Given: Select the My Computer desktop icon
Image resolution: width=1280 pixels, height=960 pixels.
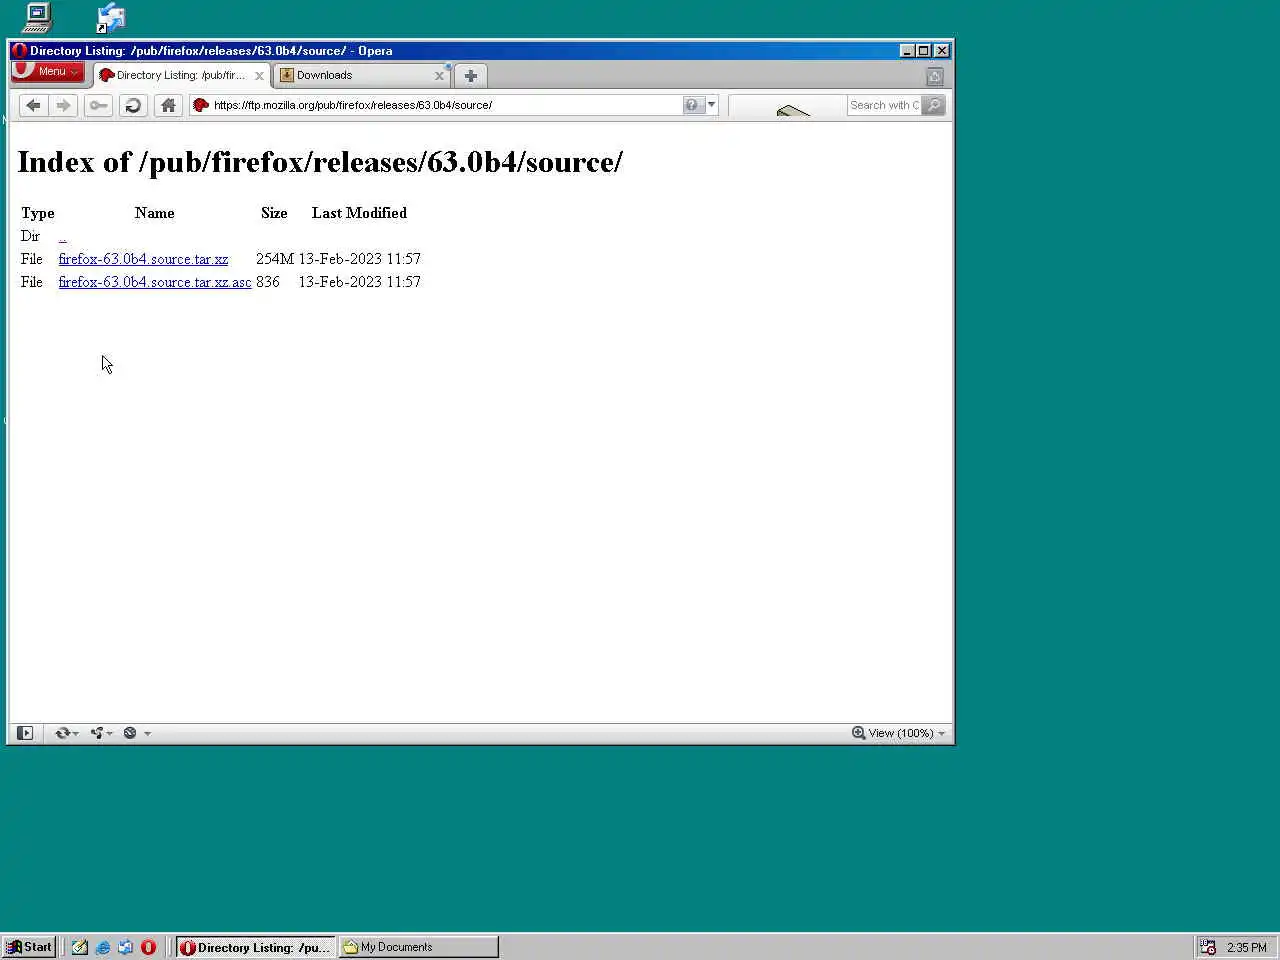Looking at the screenshot, I should pyautogui.click(x=37, y=18).
